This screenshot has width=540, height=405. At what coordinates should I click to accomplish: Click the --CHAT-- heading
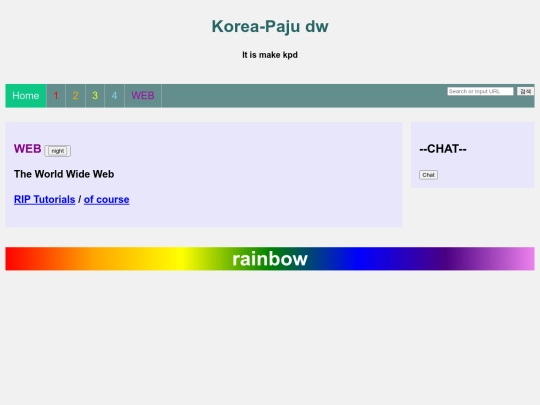(443, 149)
